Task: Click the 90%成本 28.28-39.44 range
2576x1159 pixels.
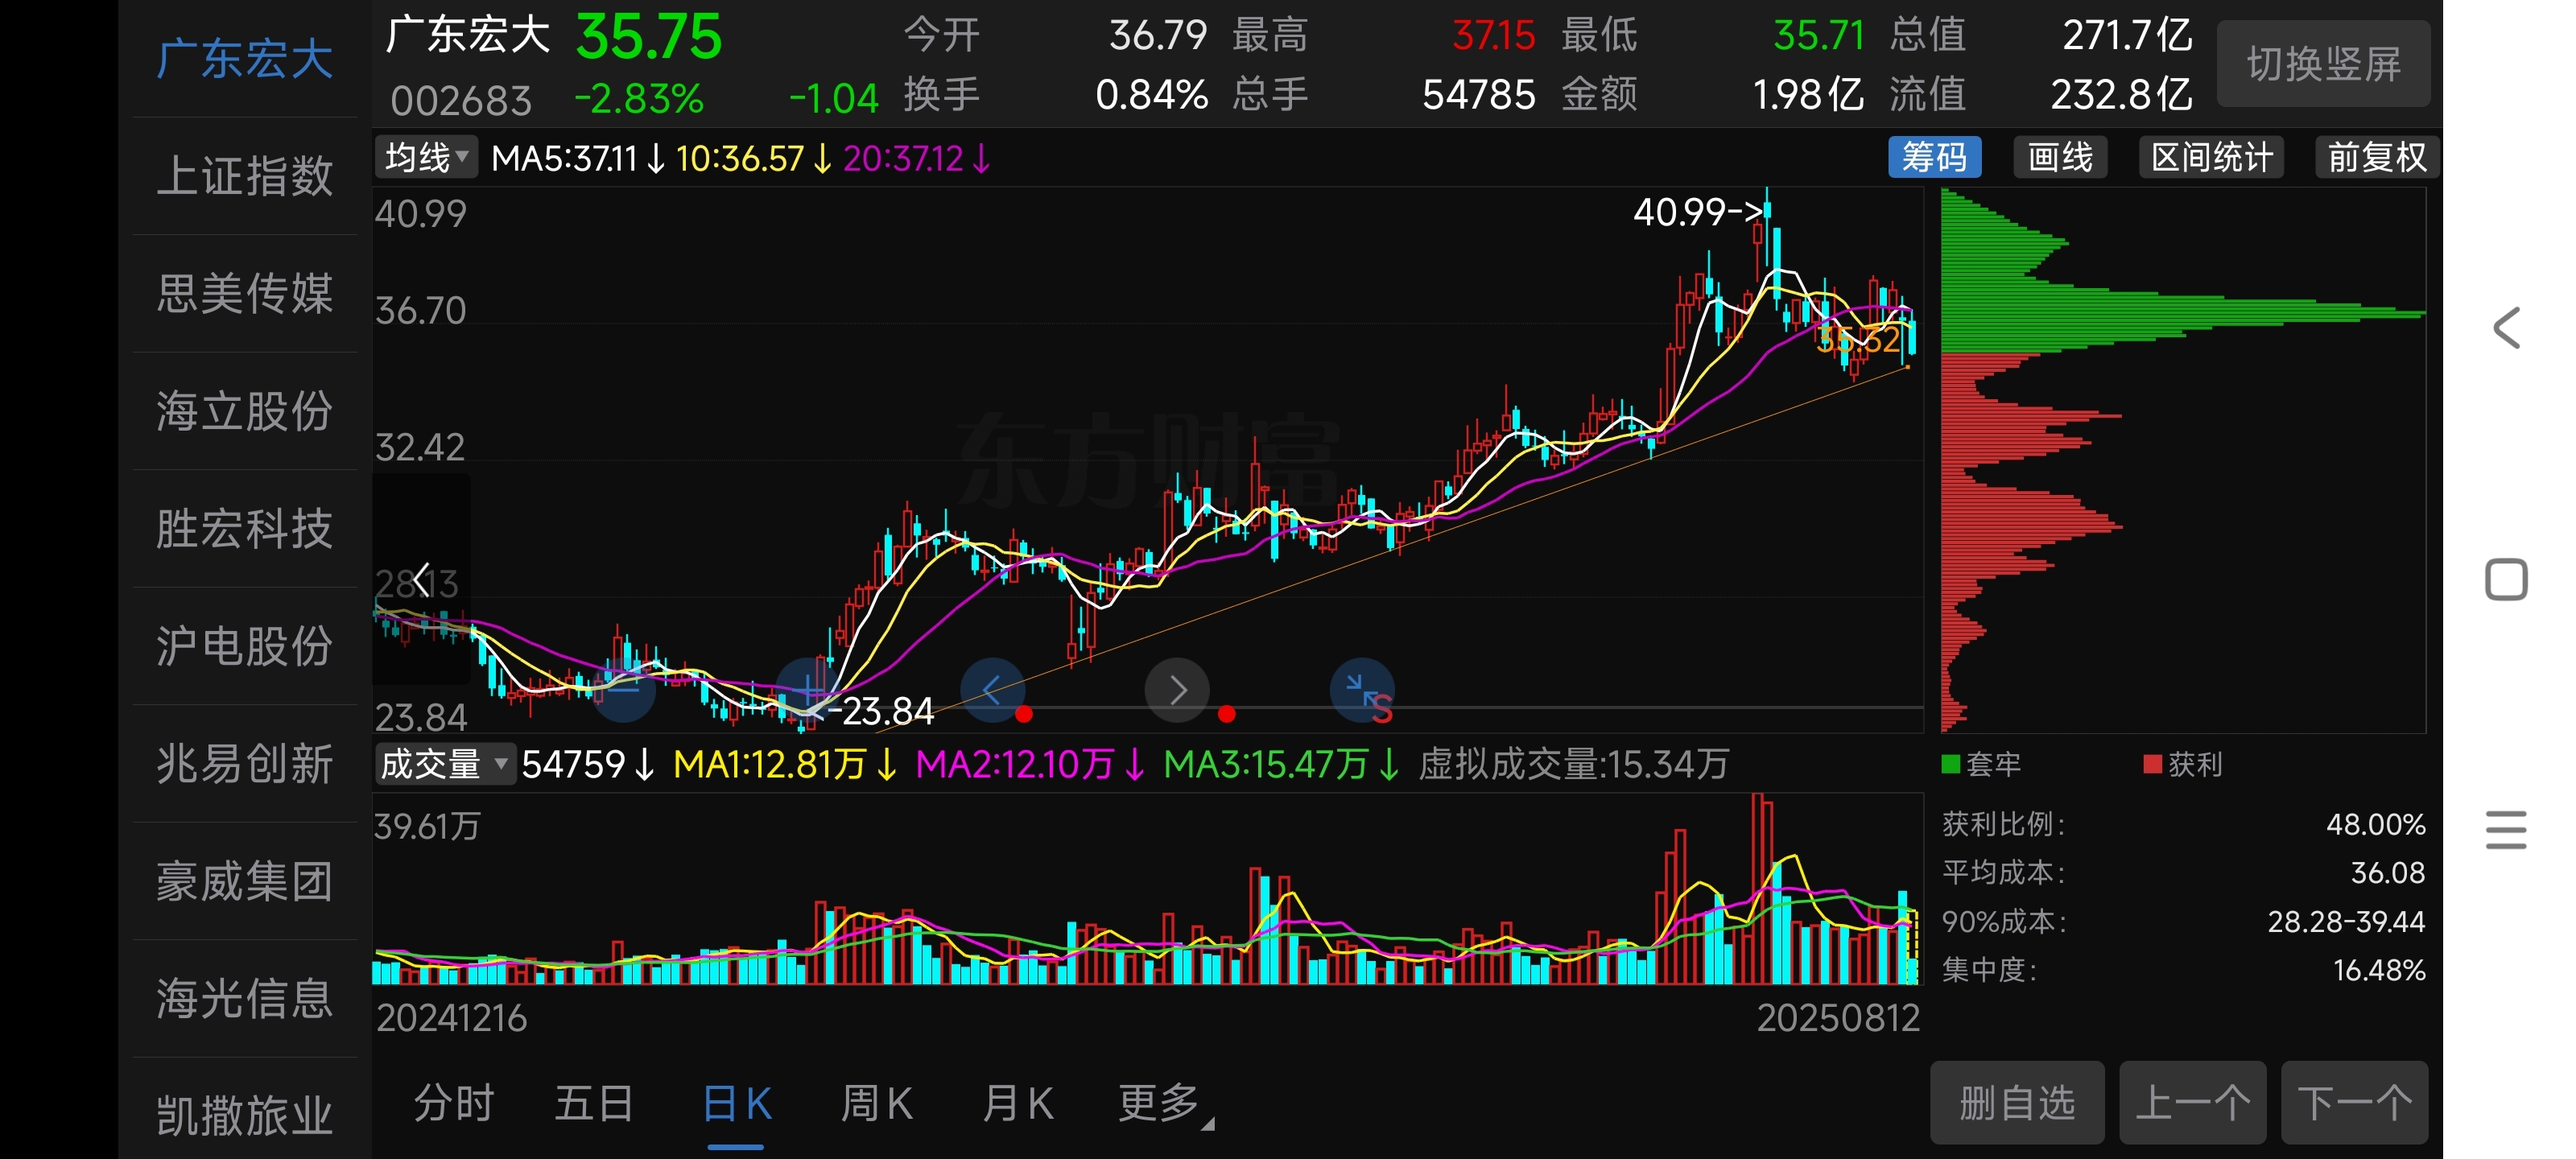Action: [2346, 921]
